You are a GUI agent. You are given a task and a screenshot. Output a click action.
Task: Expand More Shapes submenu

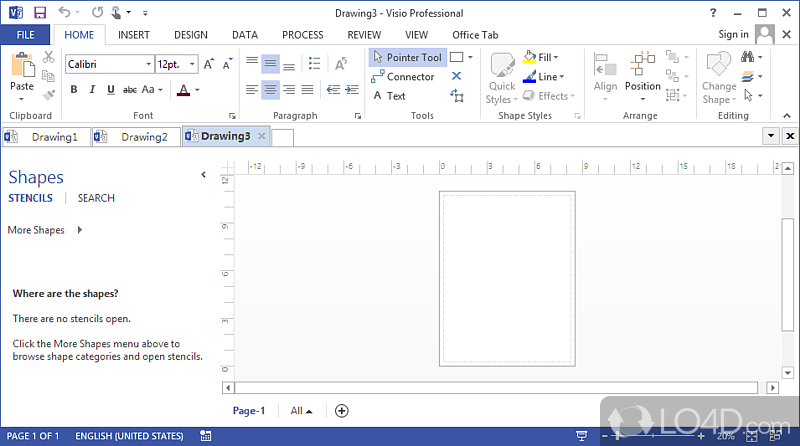[80, 230]
